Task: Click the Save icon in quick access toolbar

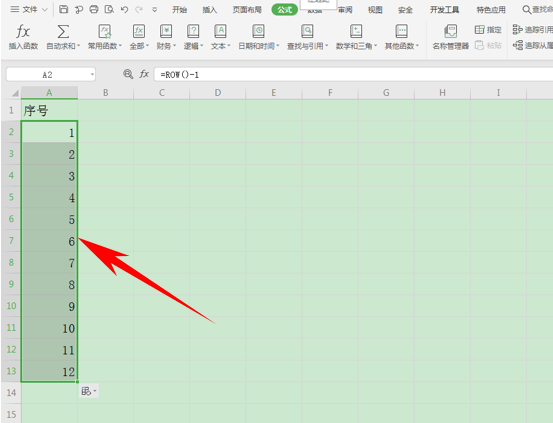Action: pos(63,10)
